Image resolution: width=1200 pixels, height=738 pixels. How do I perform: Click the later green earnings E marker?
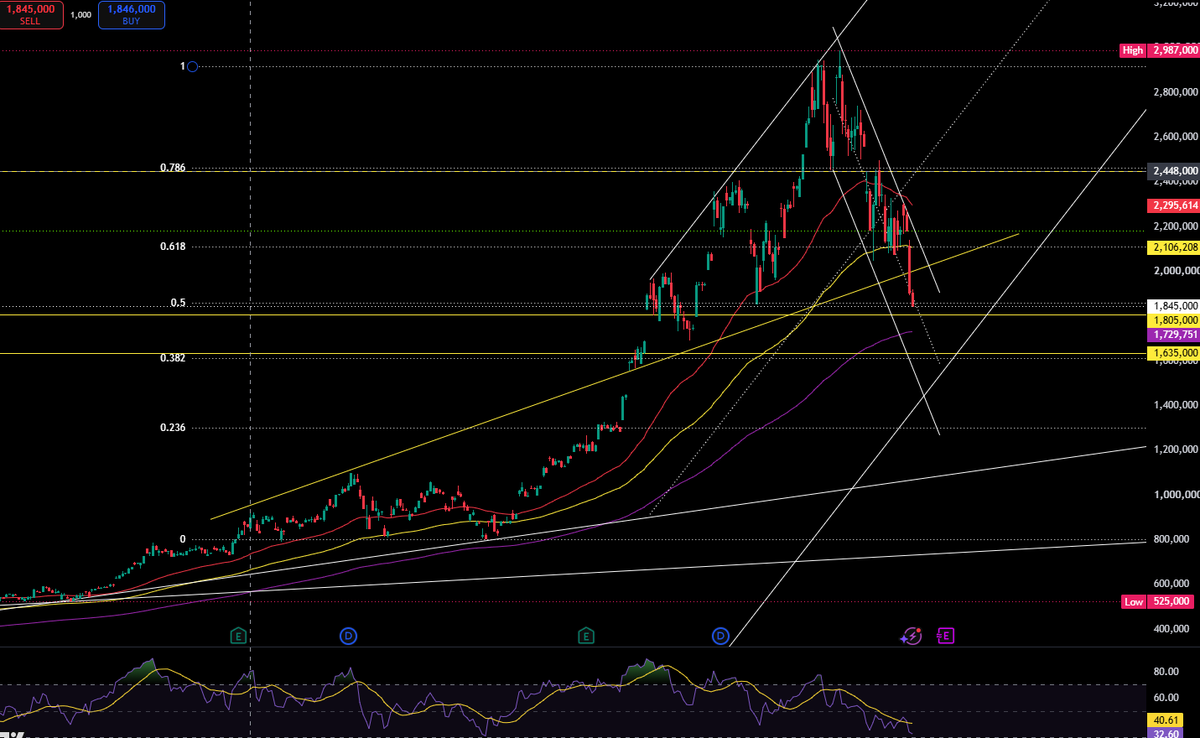(x=585, y=635)
